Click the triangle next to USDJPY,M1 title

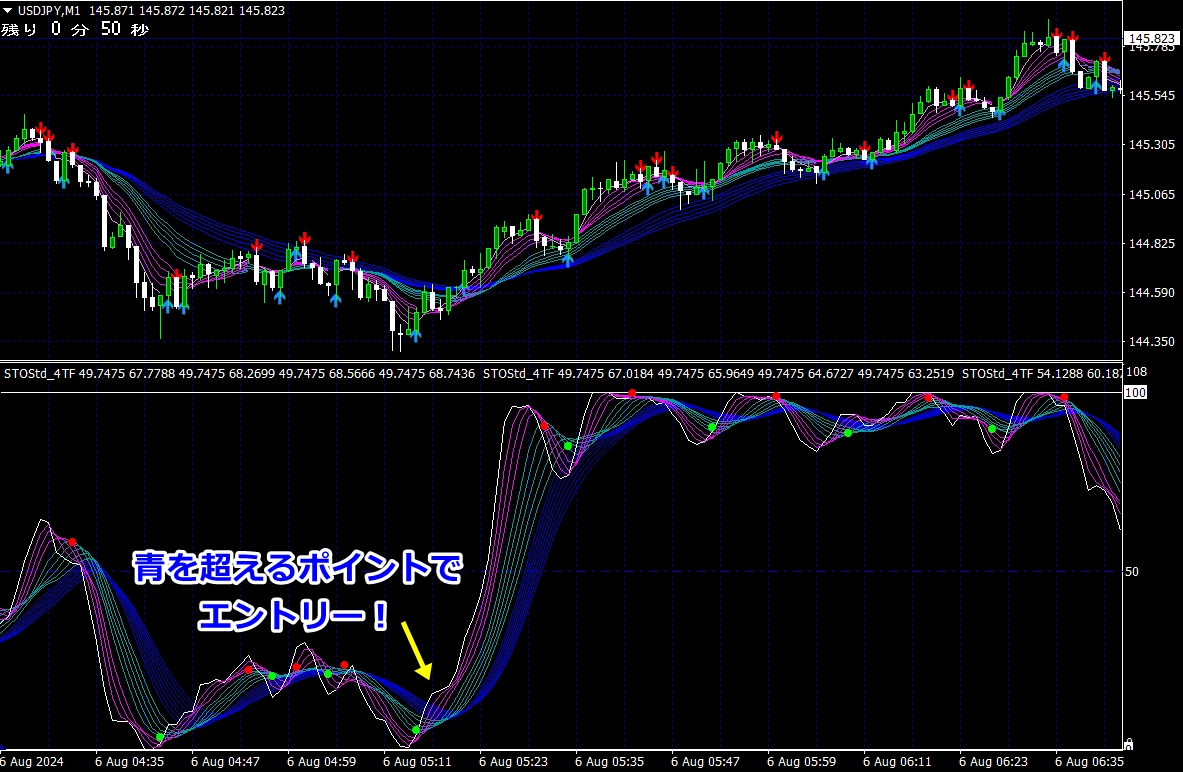click(x=8, y=9)
